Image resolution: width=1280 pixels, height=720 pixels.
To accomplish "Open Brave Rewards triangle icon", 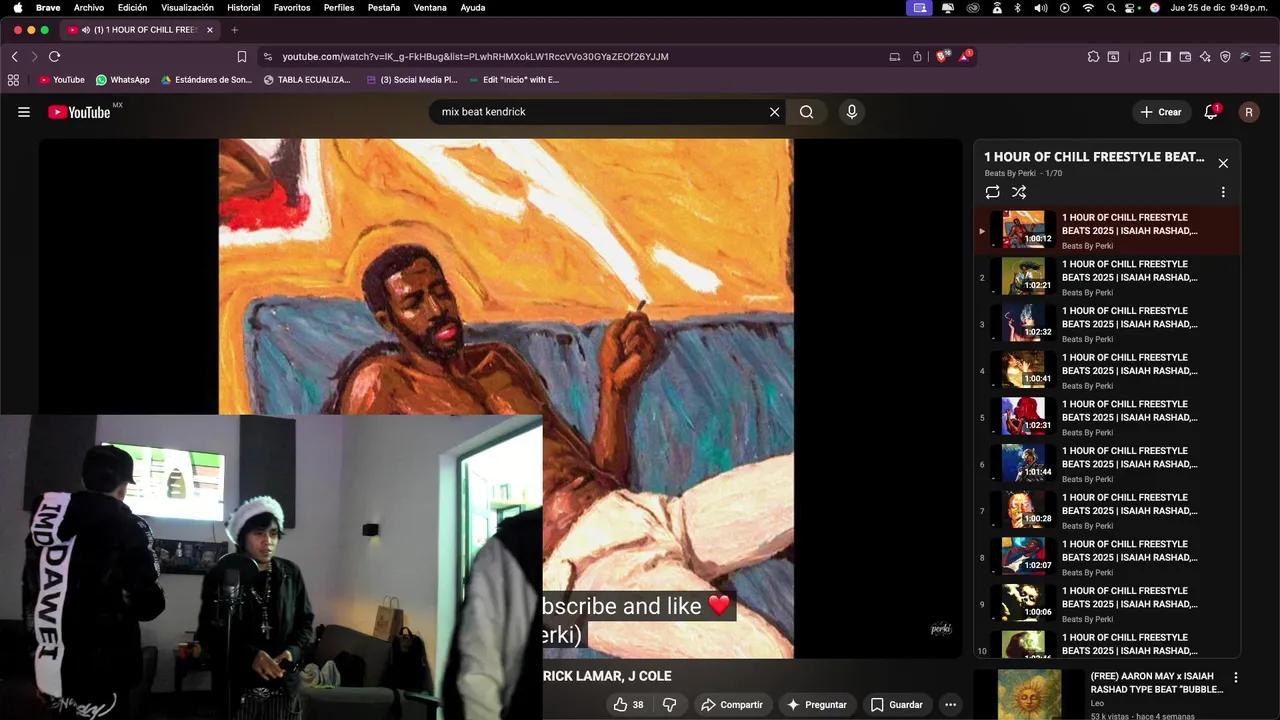I will 965,57.
